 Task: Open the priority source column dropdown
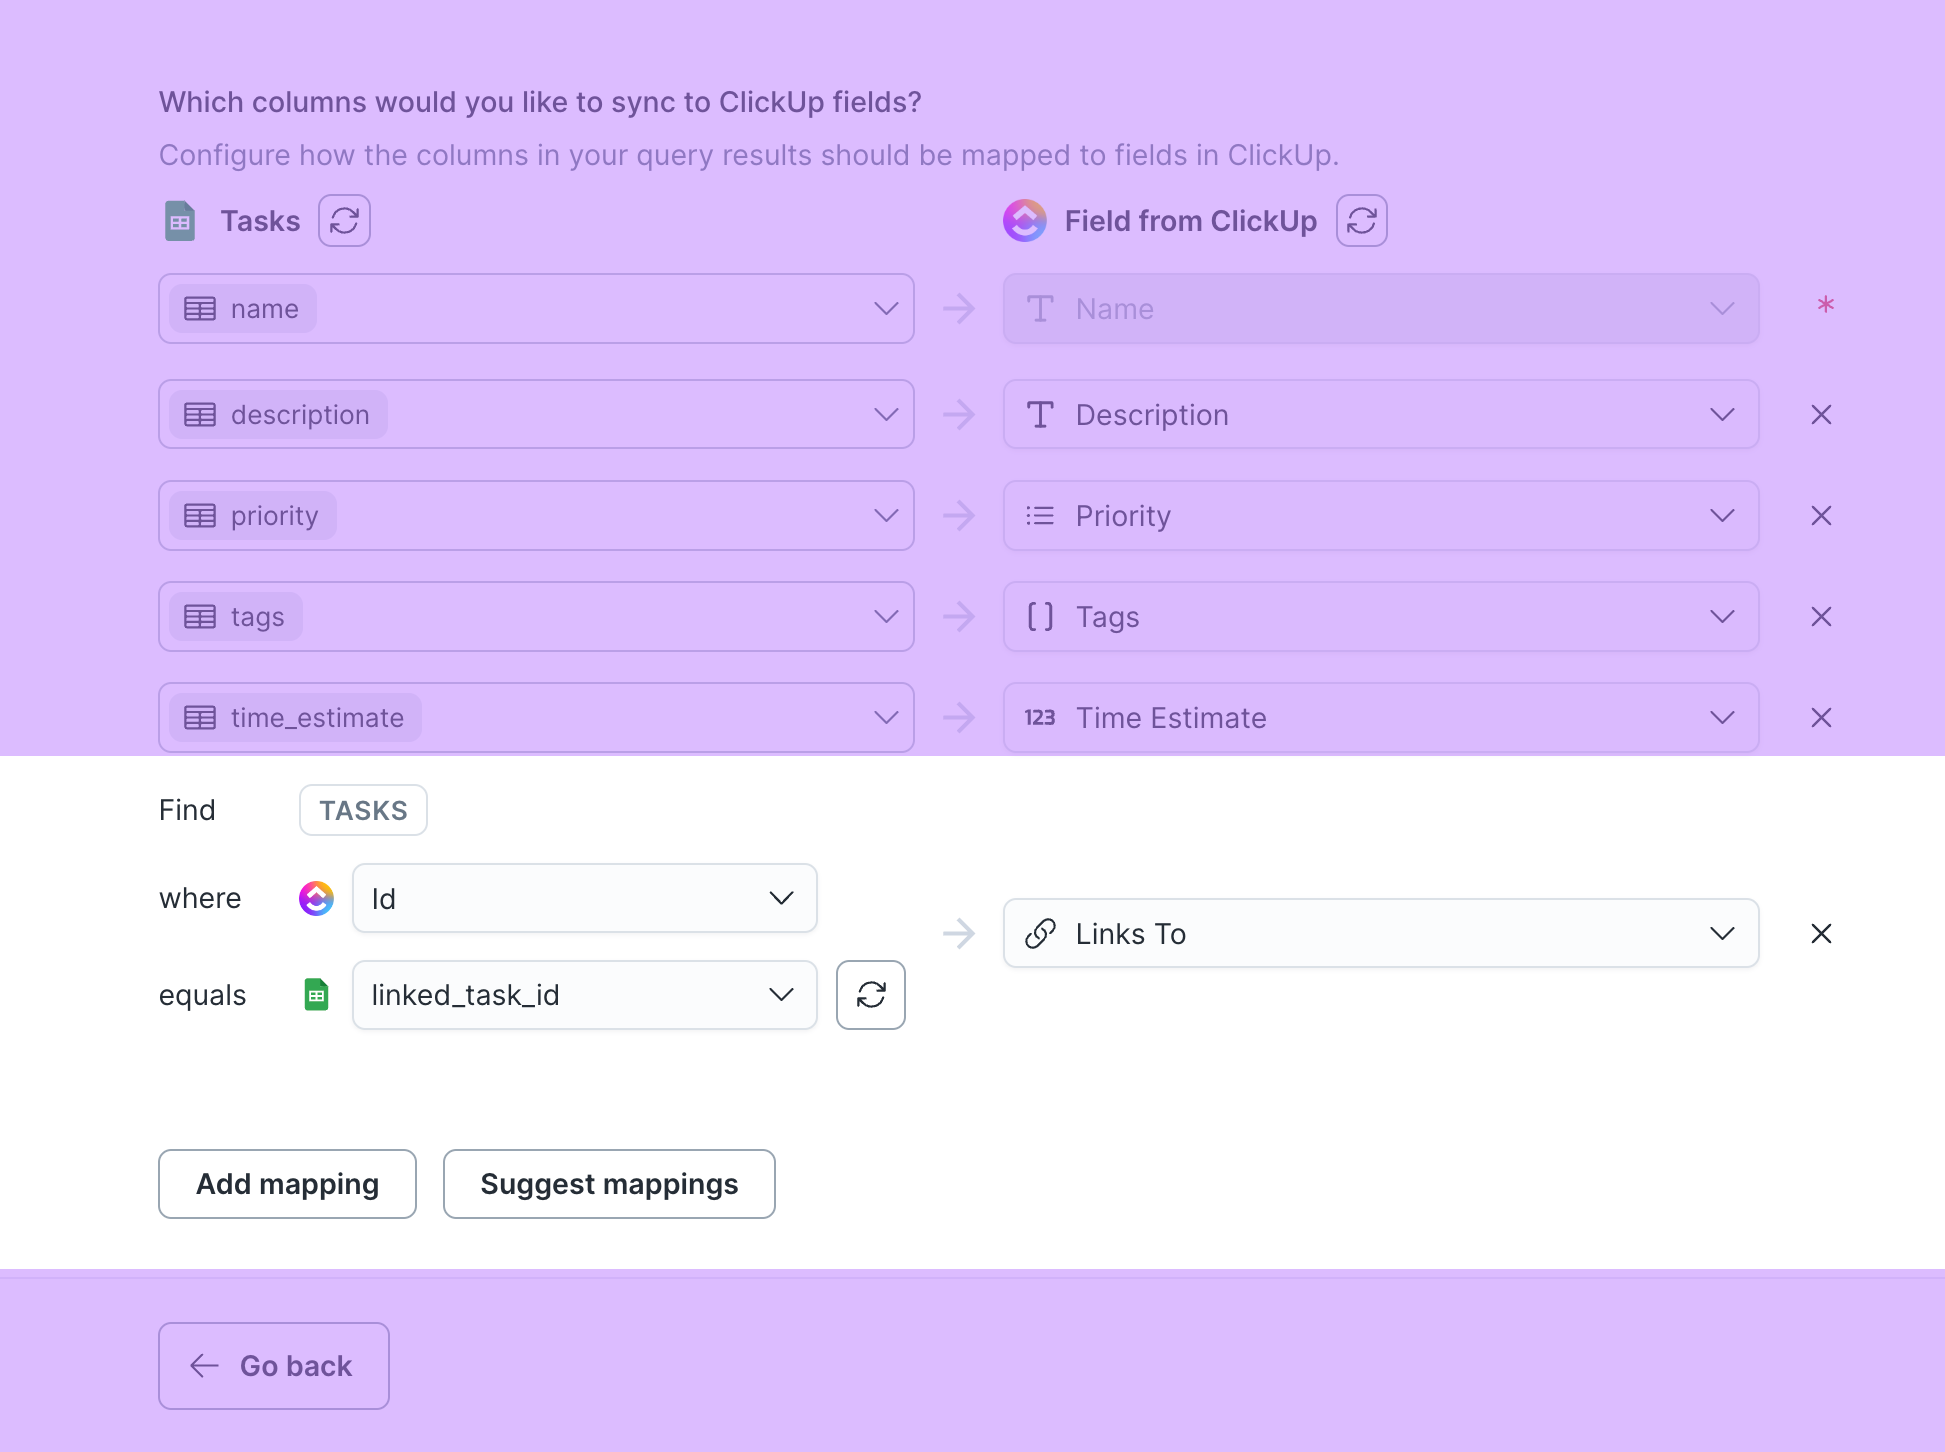click(536, 516)
